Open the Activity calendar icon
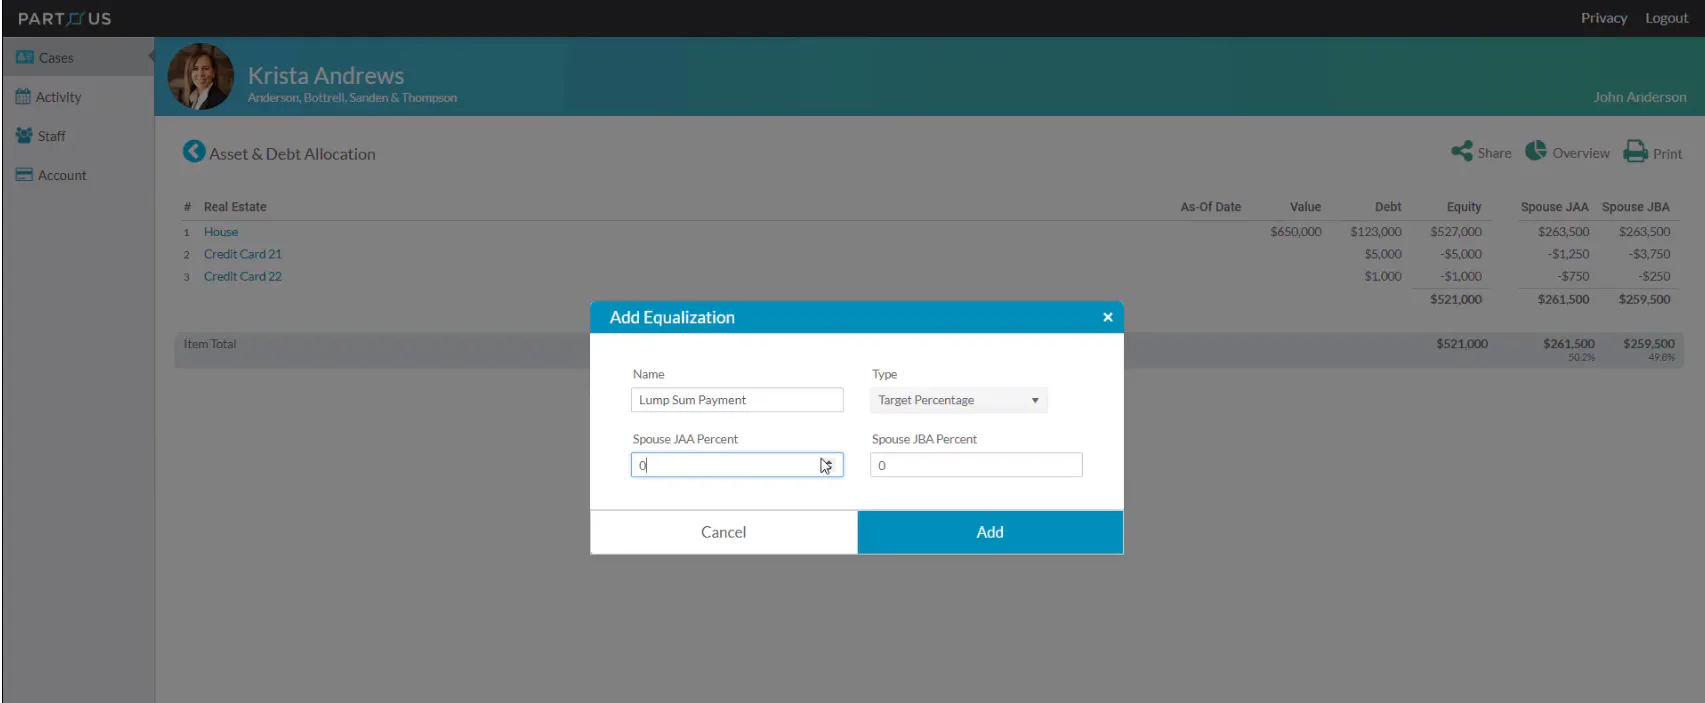Viewport: 1705px width, 703px height. (23, 97)
